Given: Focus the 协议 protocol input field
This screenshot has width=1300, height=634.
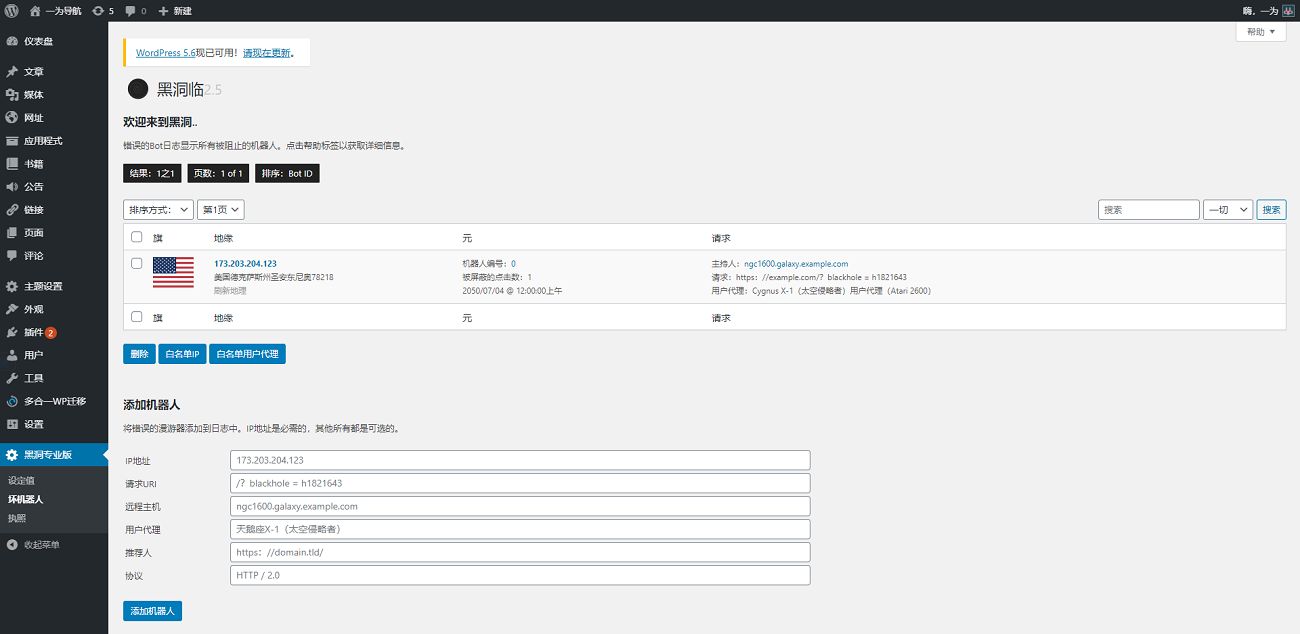Looking at the screenshot, I should pyautogui.click(x=520, y=575).
